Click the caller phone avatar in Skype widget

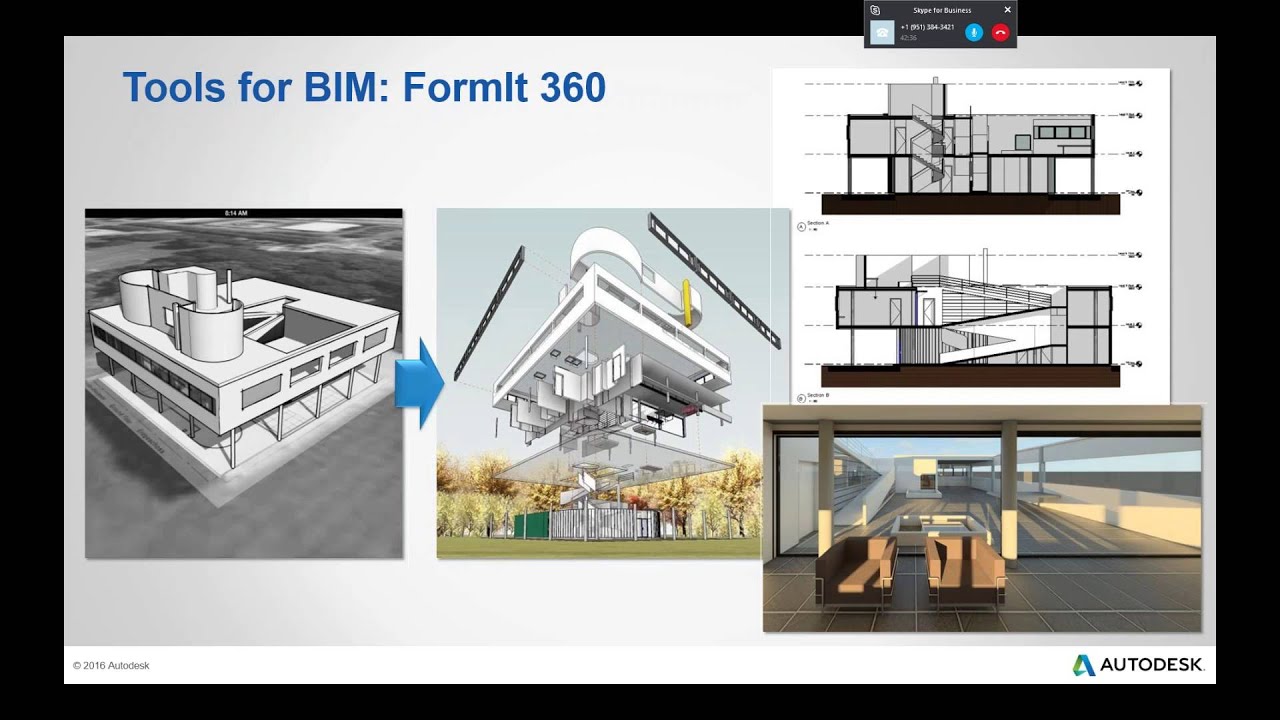pos(882,32)
